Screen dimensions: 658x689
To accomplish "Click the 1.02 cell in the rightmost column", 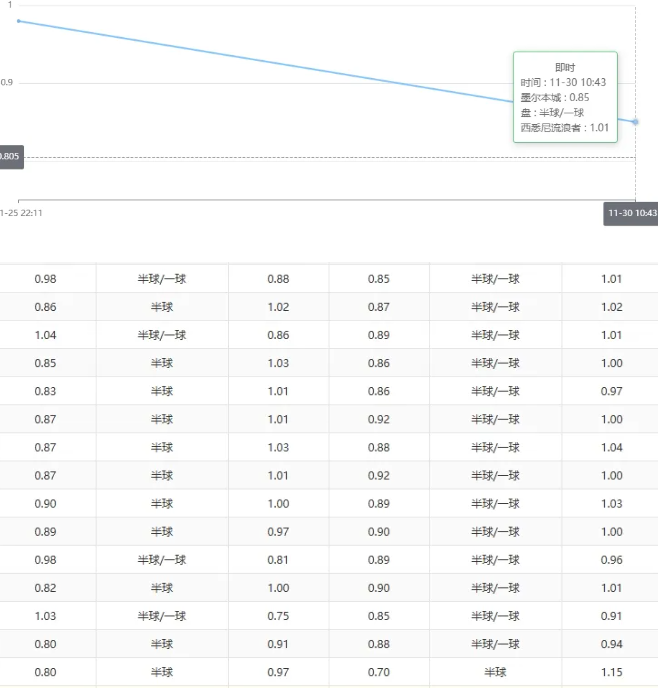I will [611, 307].
